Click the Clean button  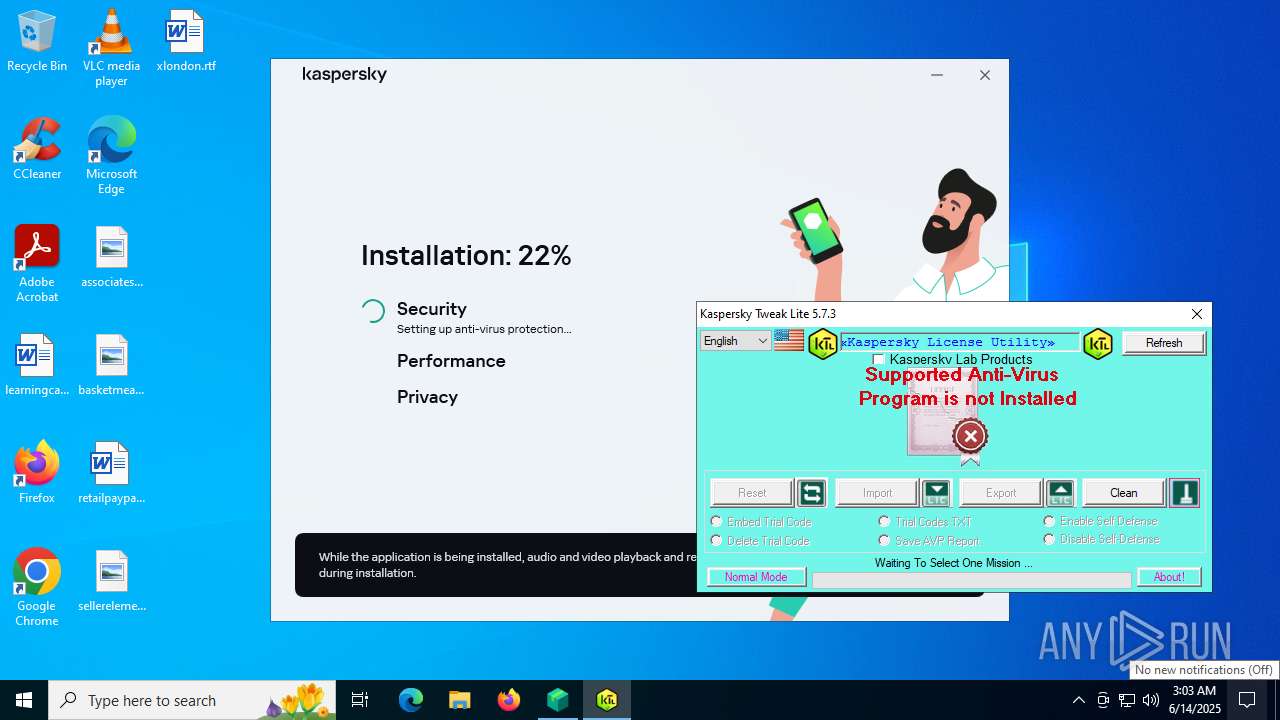pyautogui.click(x=1124, y=493)
